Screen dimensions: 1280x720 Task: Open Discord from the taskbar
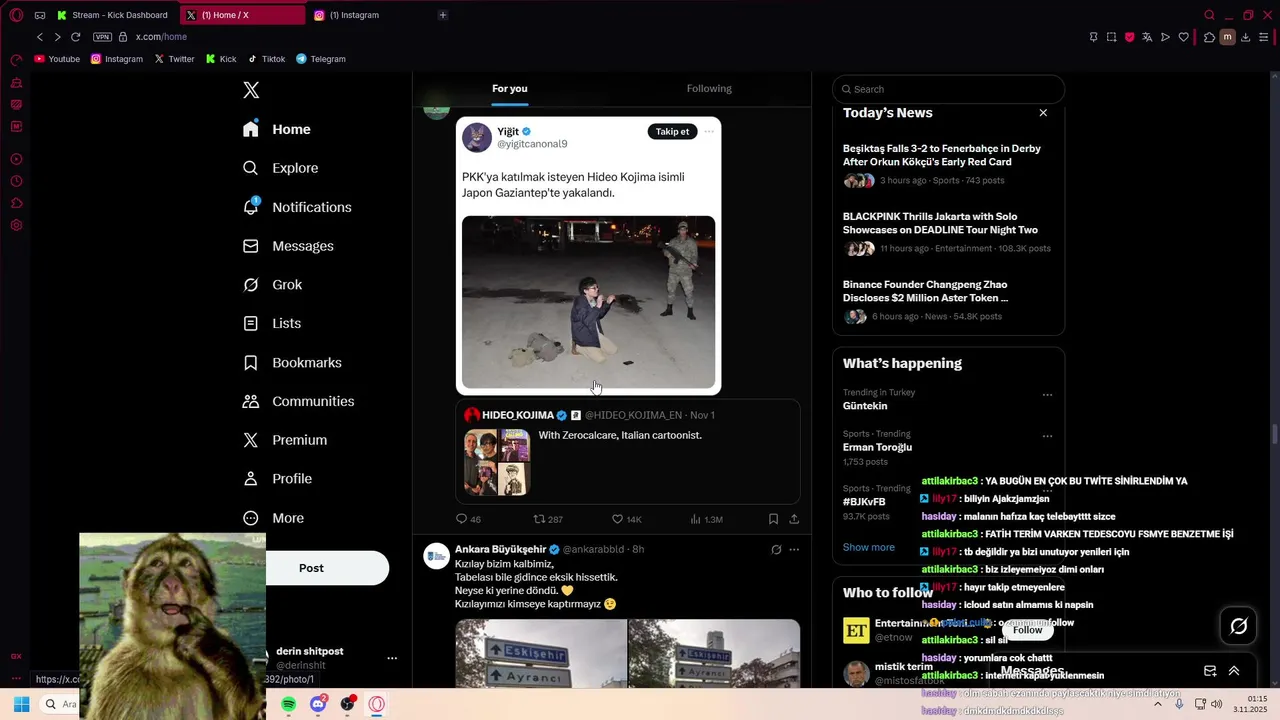[318, 704]
